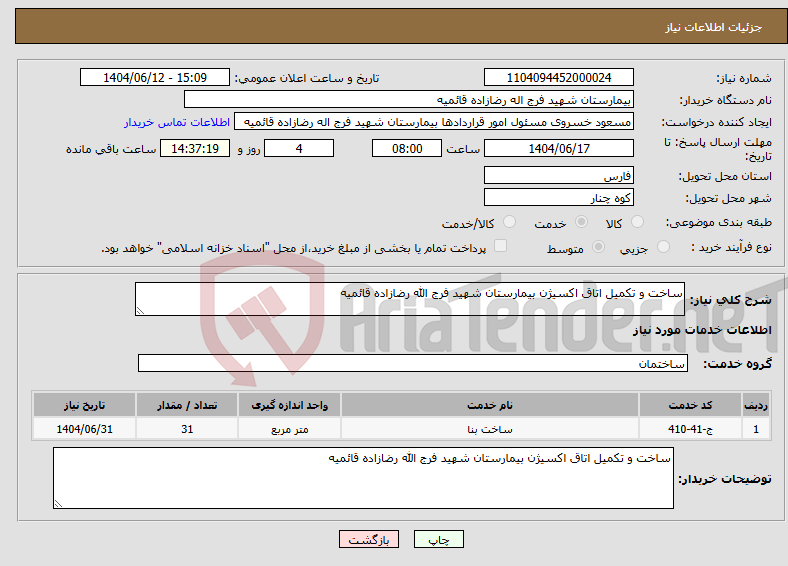Click the واحد اندازه گیری column header
The width and height of the screenshot is (788, 566).
(289, 405)
